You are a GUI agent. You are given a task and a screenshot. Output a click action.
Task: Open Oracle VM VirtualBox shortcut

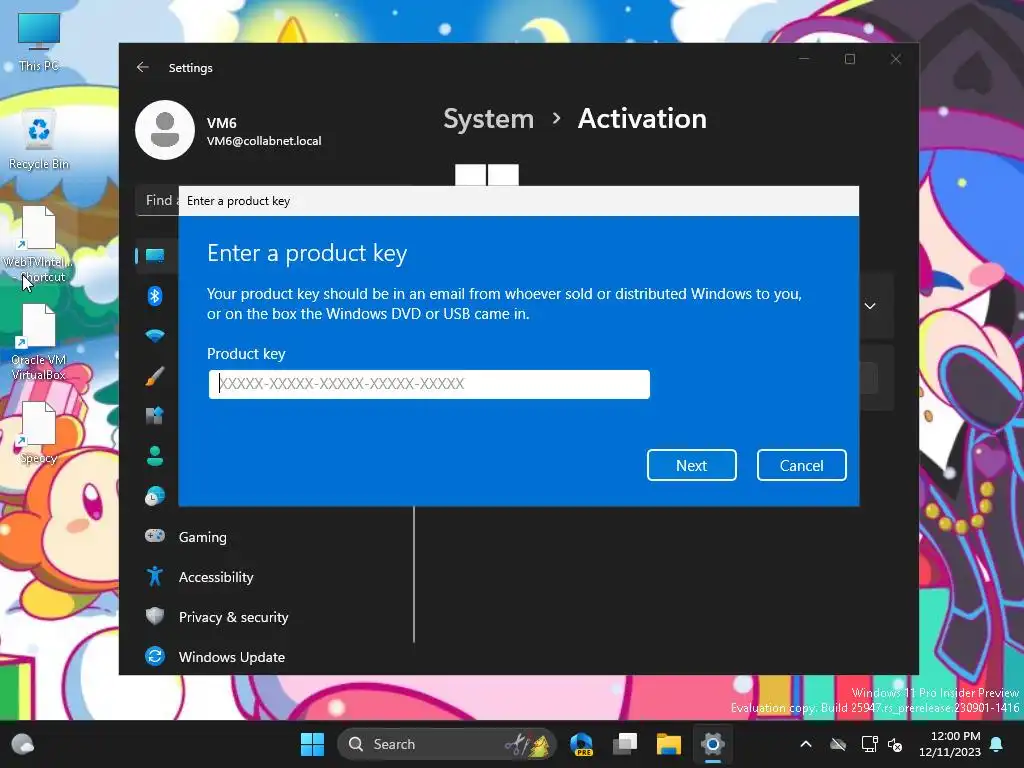point(39,342)
